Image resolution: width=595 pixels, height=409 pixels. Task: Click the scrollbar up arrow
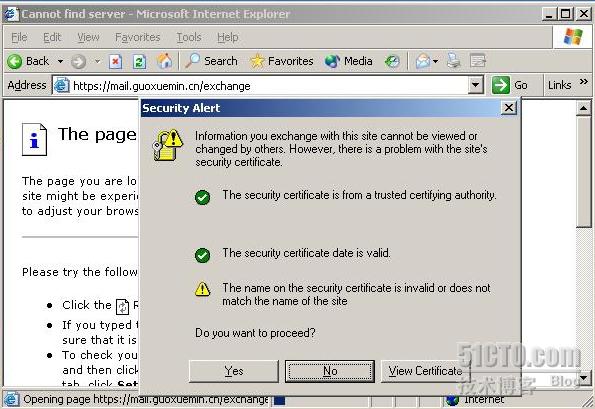click(x=584, y=109)
